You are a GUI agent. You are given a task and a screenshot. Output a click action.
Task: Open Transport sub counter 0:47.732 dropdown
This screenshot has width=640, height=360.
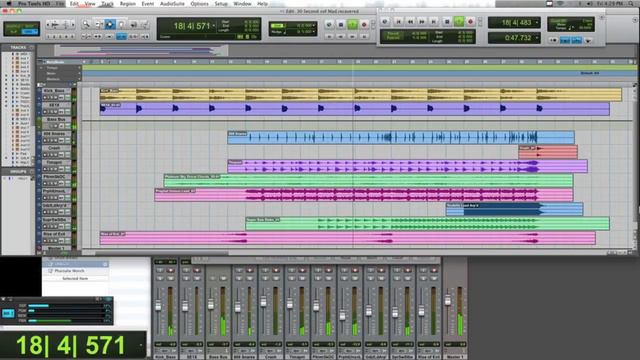tap(536, 38)
